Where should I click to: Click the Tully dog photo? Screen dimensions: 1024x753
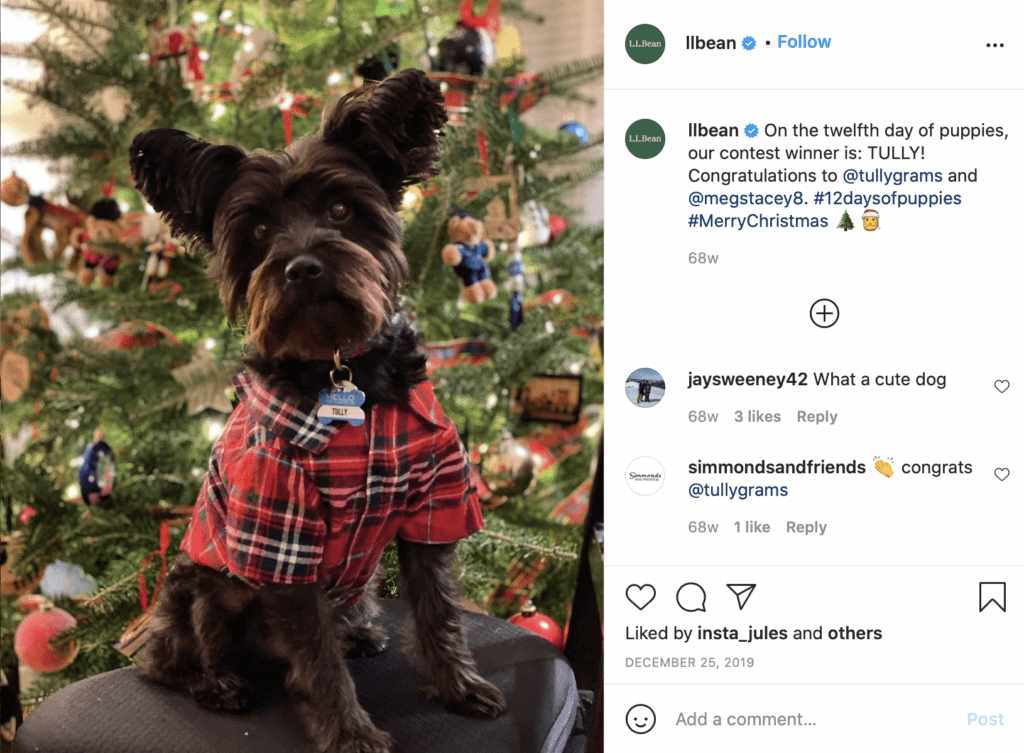302,376
